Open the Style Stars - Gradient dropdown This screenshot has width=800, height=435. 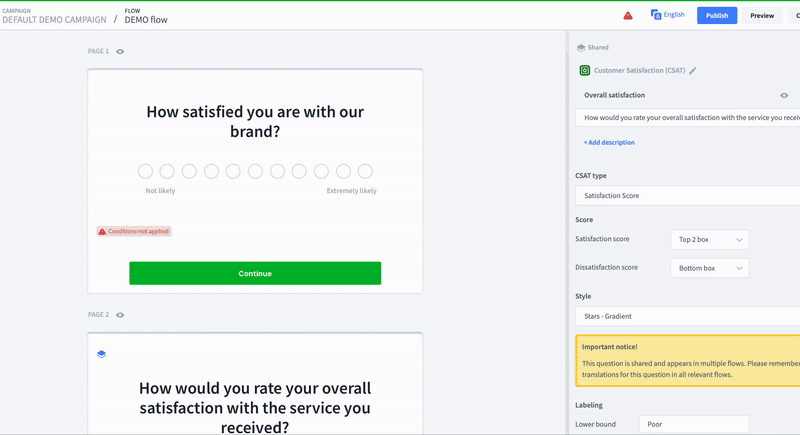[688, 316]
